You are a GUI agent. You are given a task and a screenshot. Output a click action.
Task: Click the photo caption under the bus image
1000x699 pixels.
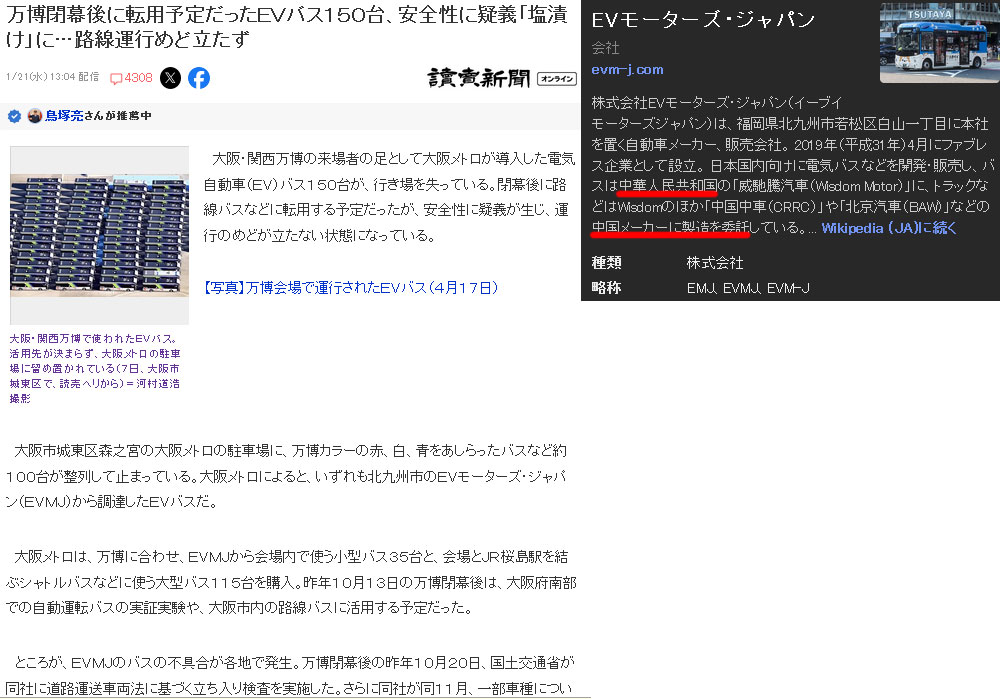coord(96,368)
